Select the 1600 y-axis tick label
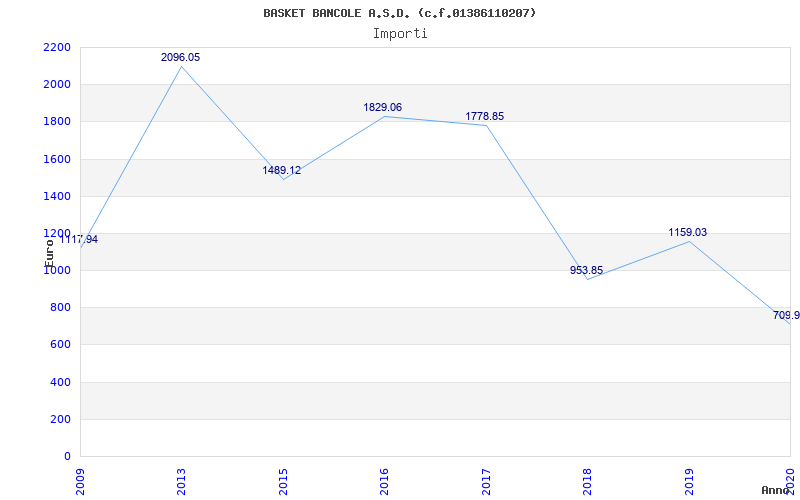This screenshot has width=800, height=500. pyautogui.click(x=58, y=159)
